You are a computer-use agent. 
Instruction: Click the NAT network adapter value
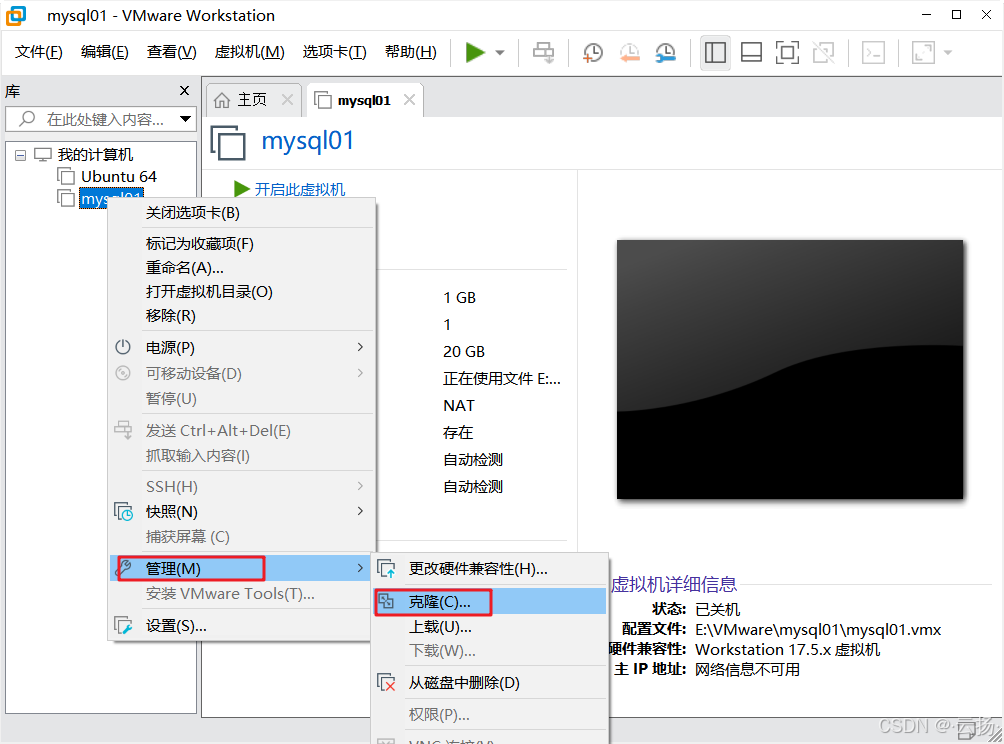point(458,405)
